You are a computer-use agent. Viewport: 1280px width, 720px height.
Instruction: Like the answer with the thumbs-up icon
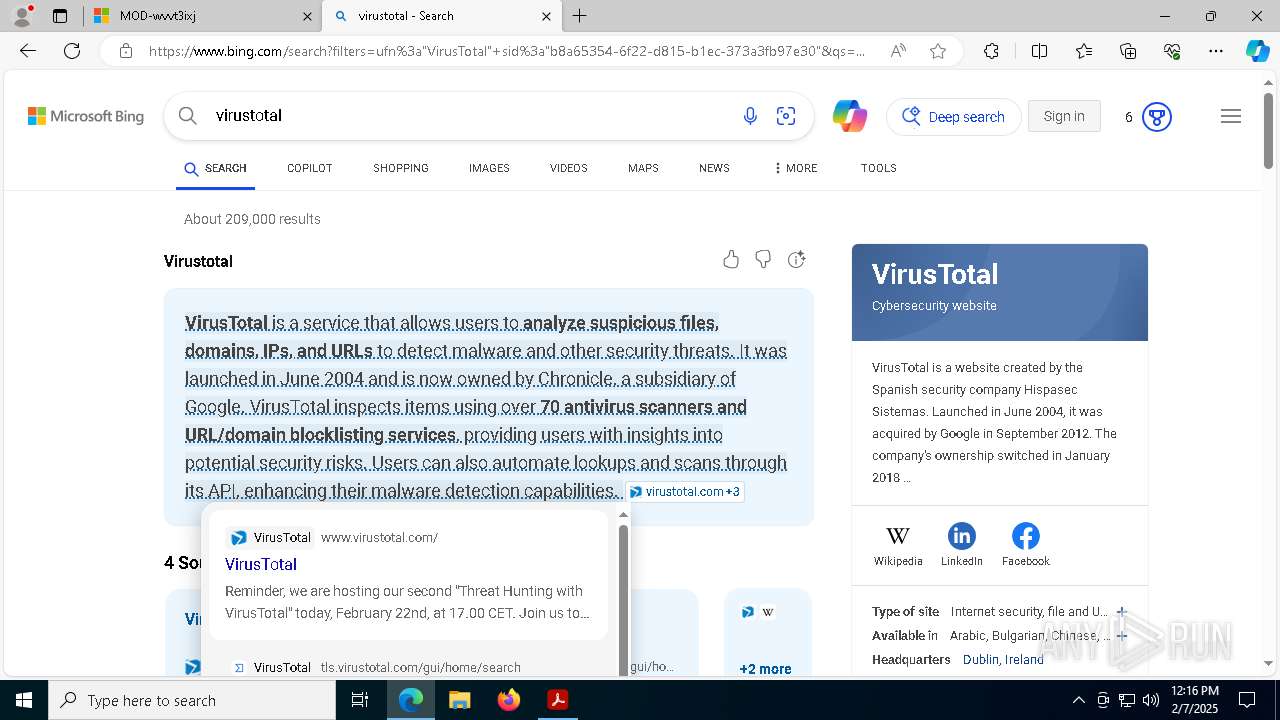click(x=731, y=260)
